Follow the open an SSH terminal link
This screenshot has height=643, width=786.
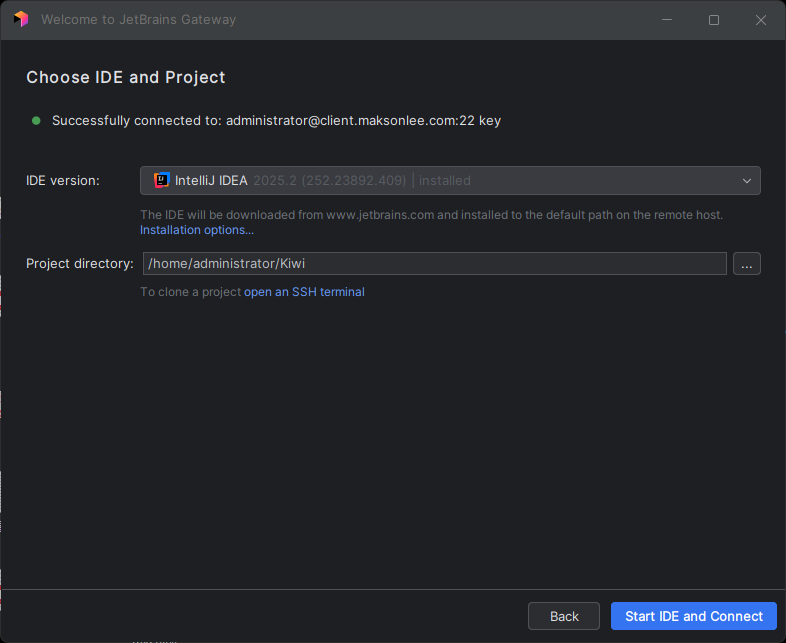coord(304,292)
